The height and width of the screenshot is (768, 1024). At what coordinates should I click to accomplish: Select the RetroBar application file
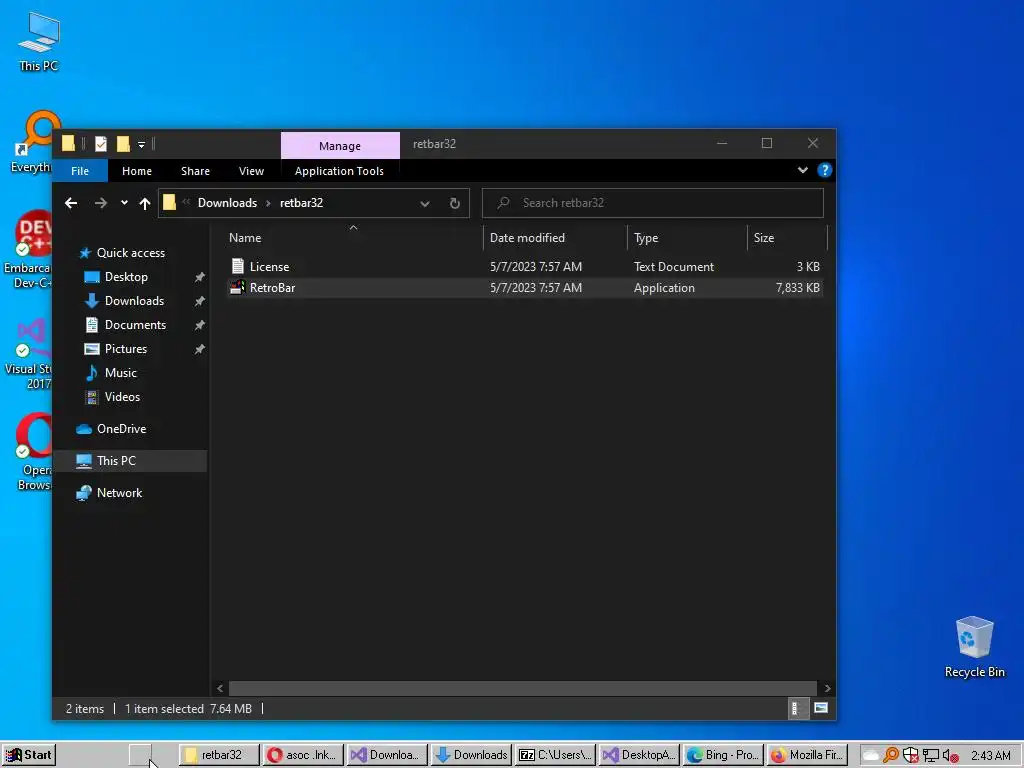point(524,288)
